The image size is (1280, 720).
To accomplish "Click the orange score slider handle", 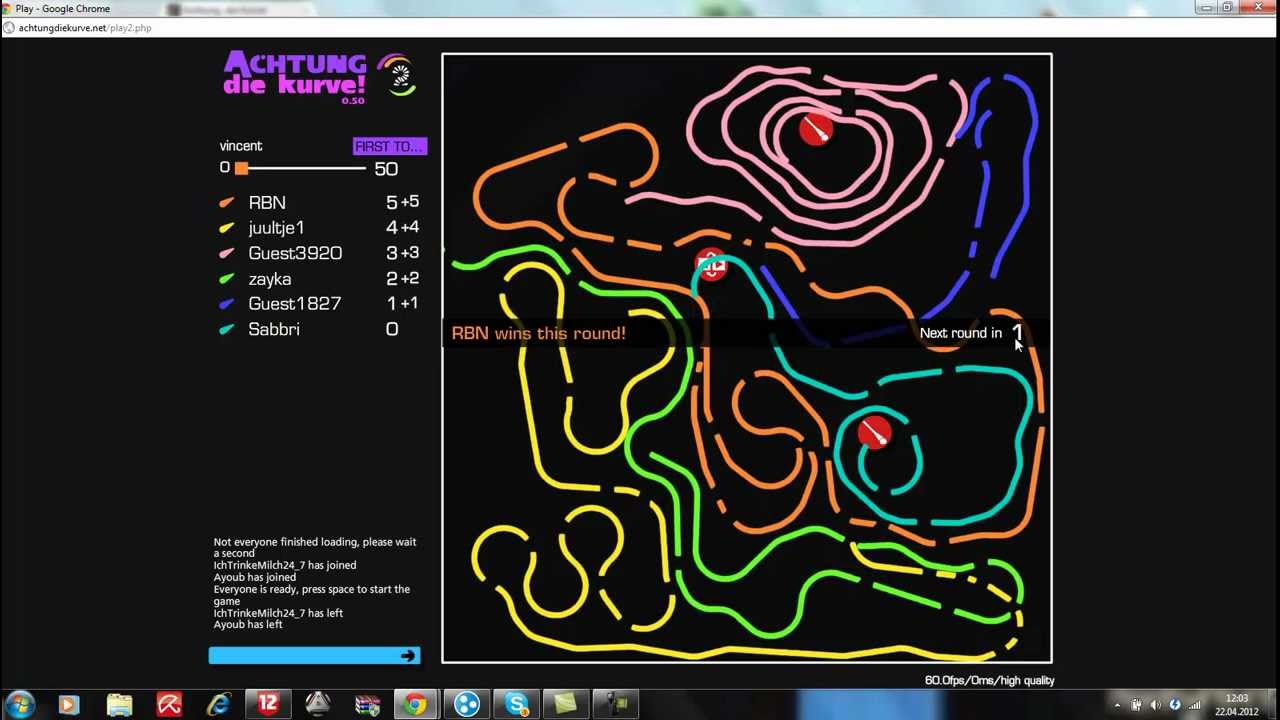I will coord(241,168).
